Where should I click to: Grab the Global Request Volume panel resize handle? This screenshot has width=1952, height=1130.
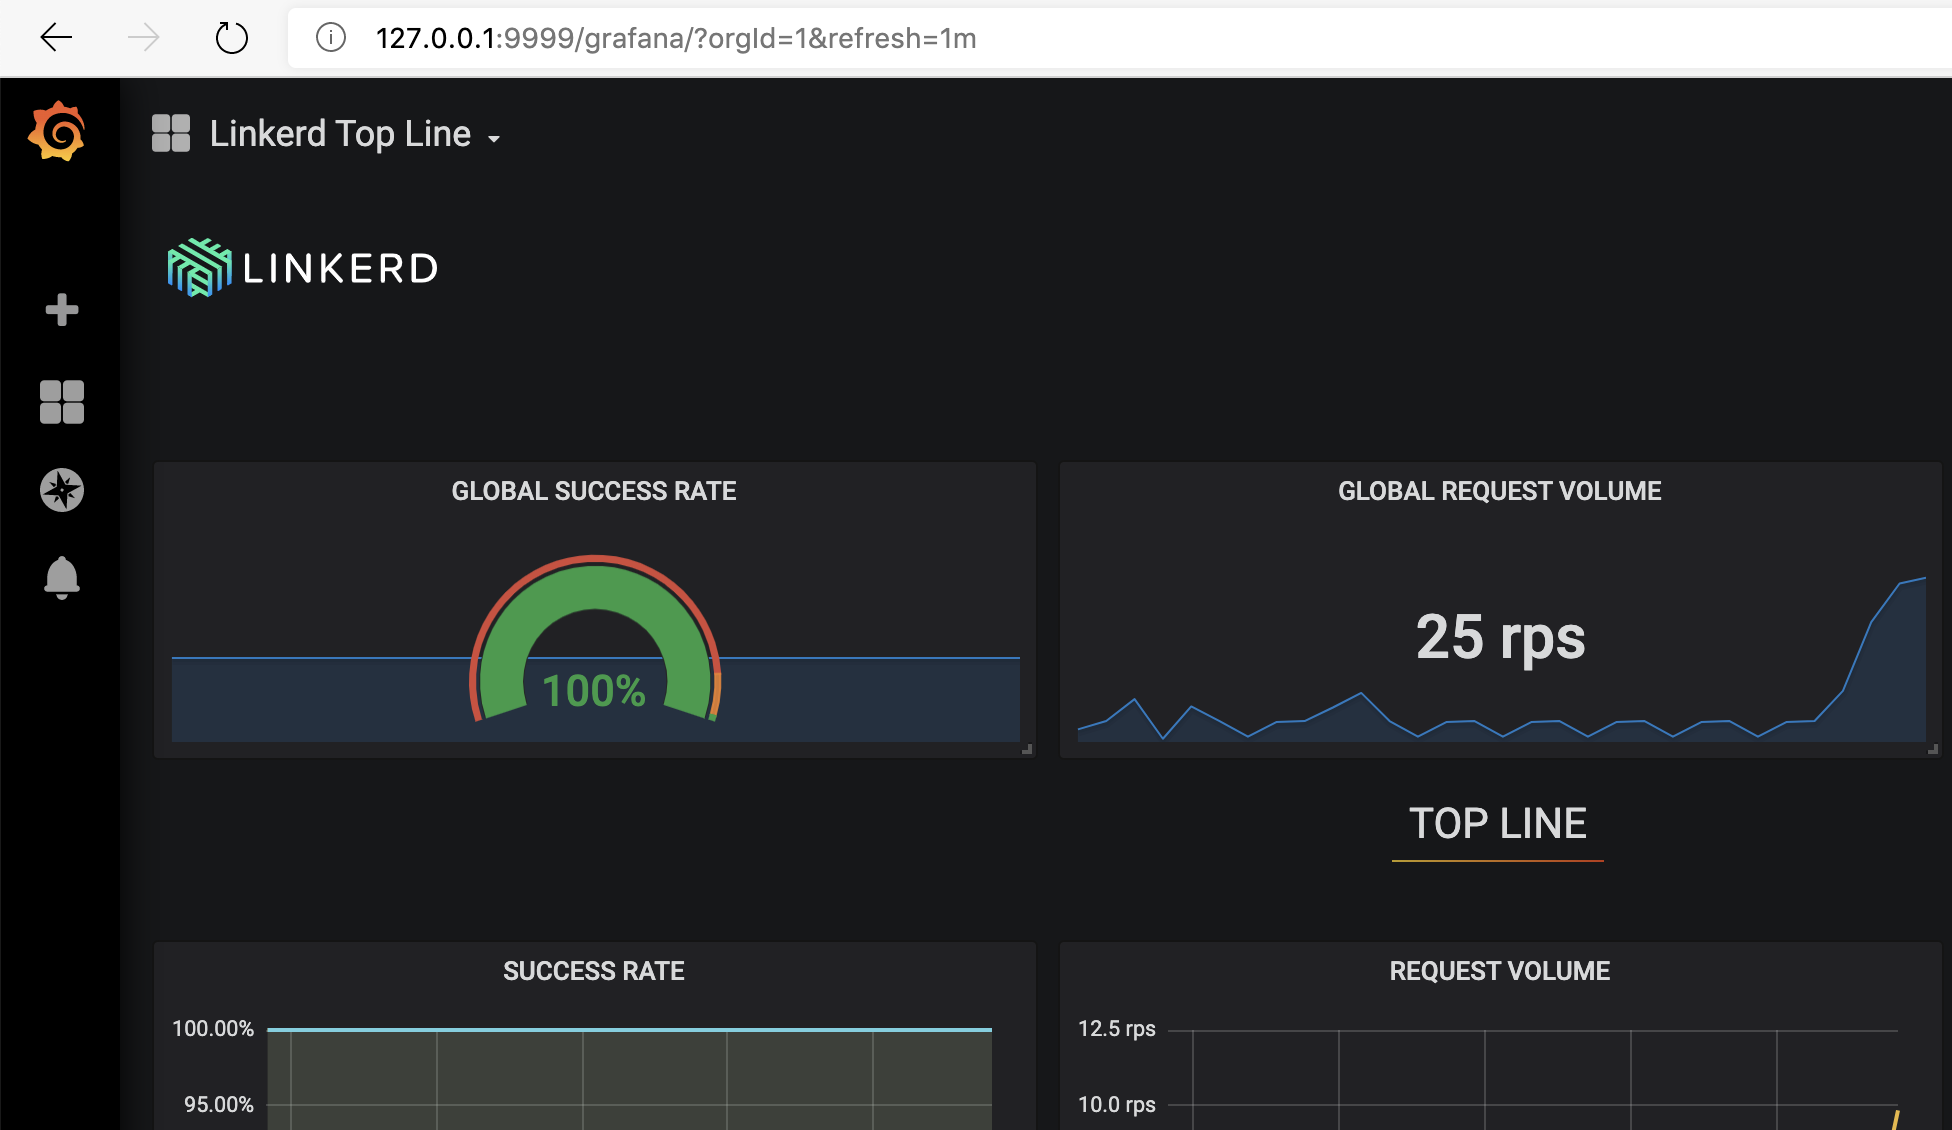(x=1933, y=749)
